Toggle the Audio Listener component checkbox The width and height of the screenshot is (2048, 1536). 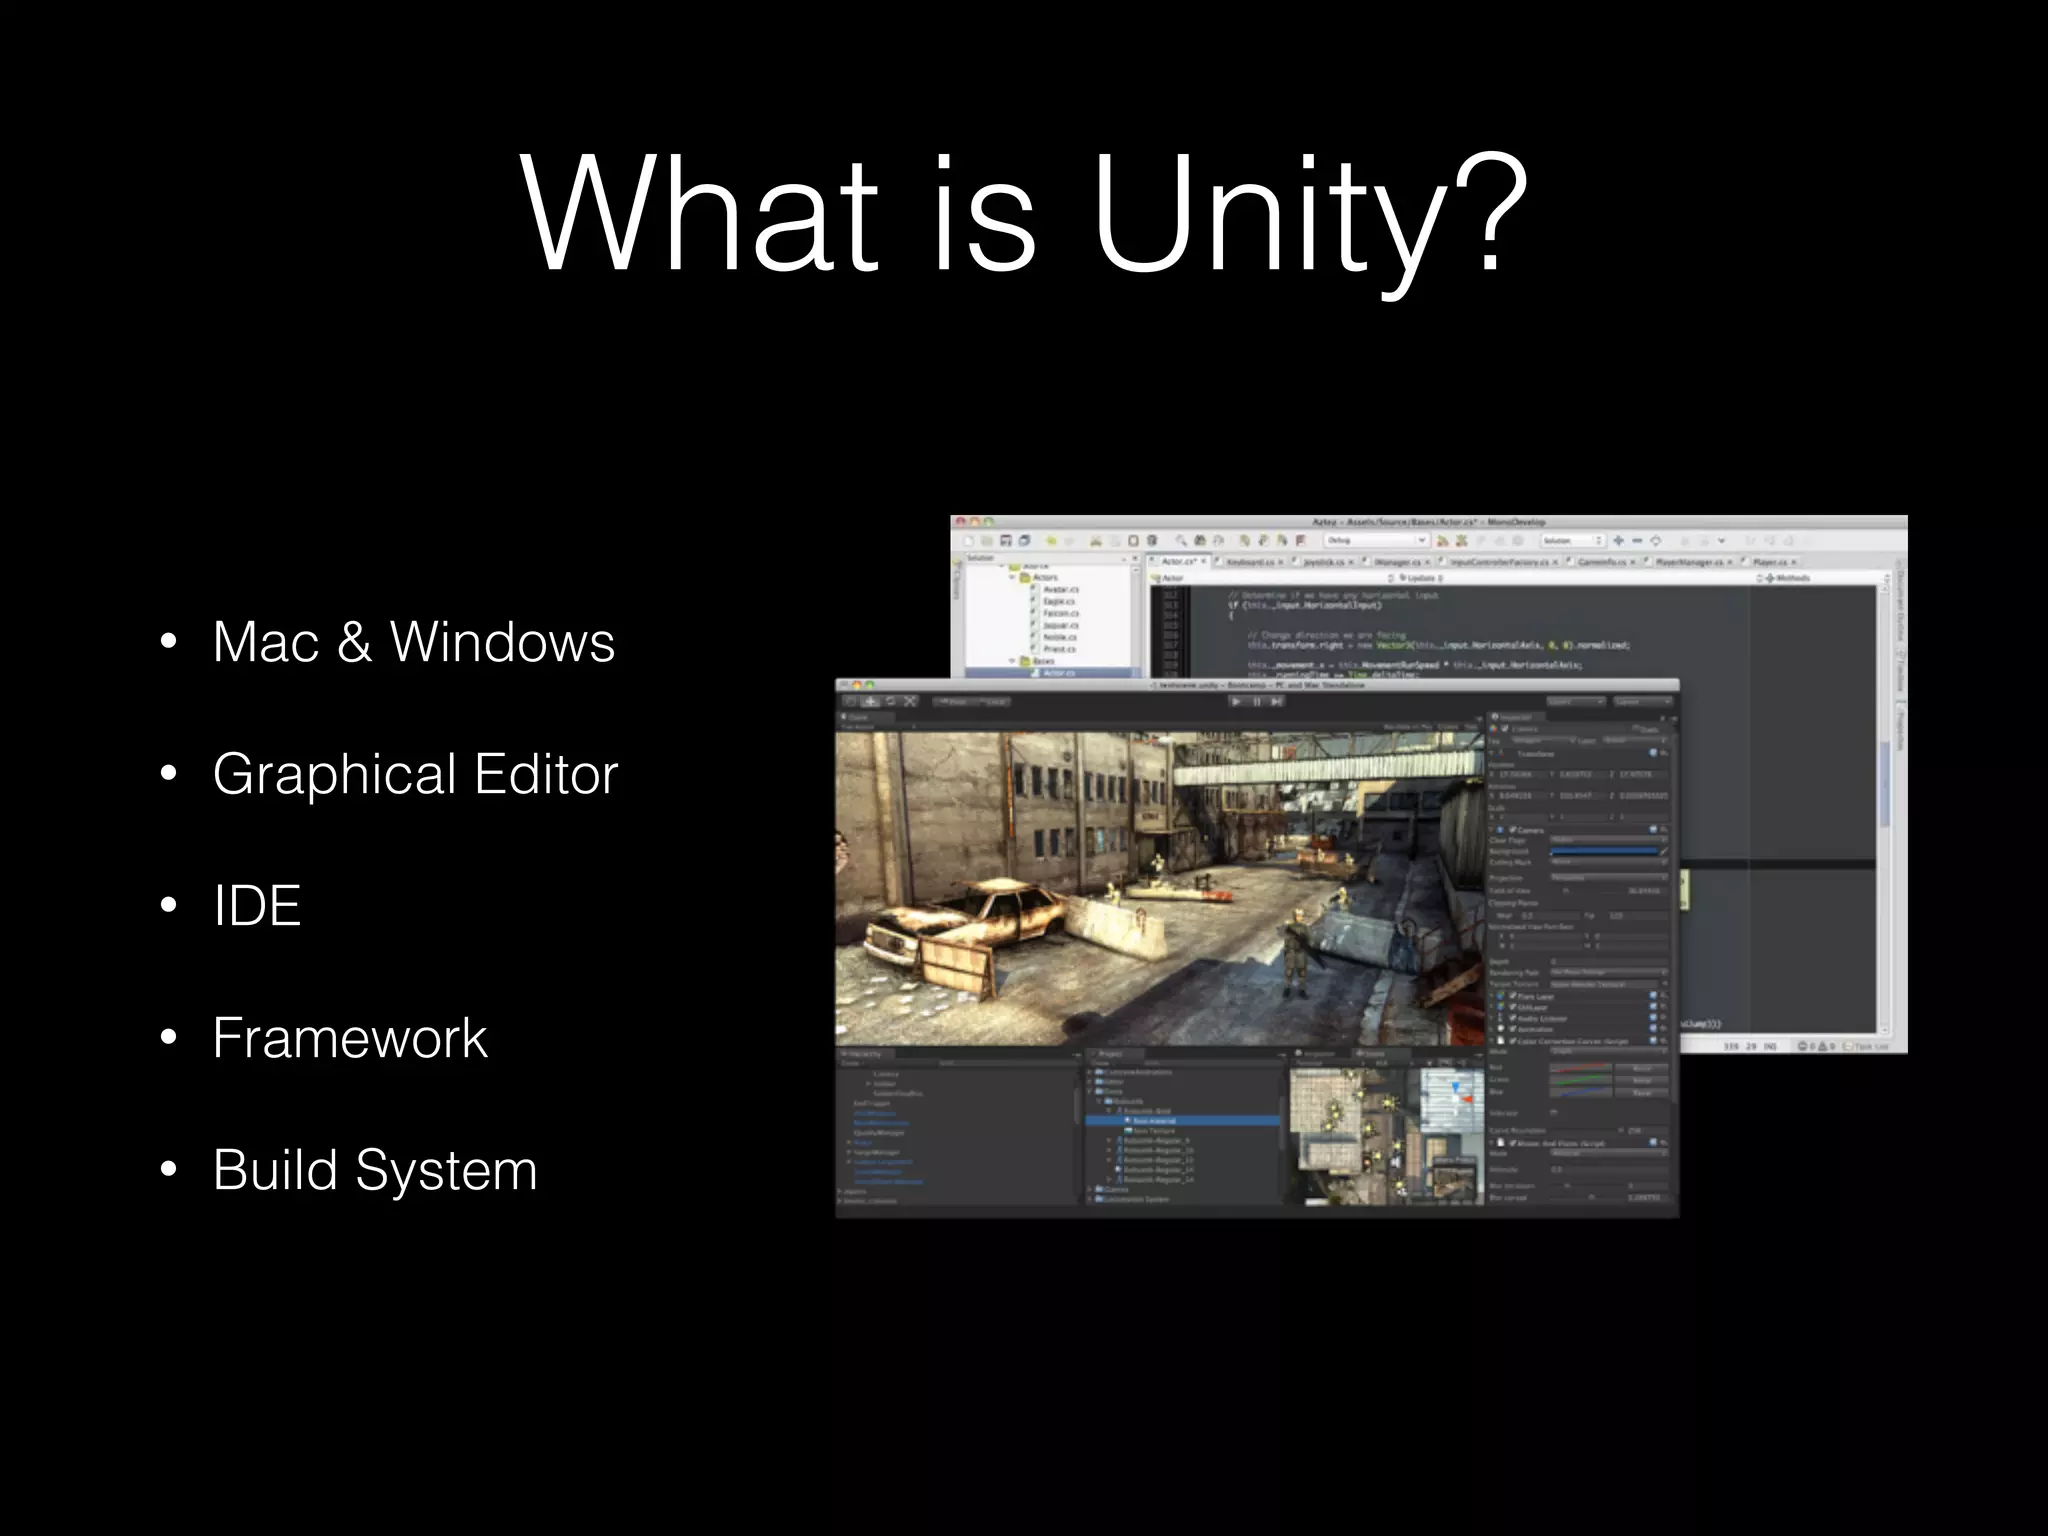(x=1512, y=1018)
